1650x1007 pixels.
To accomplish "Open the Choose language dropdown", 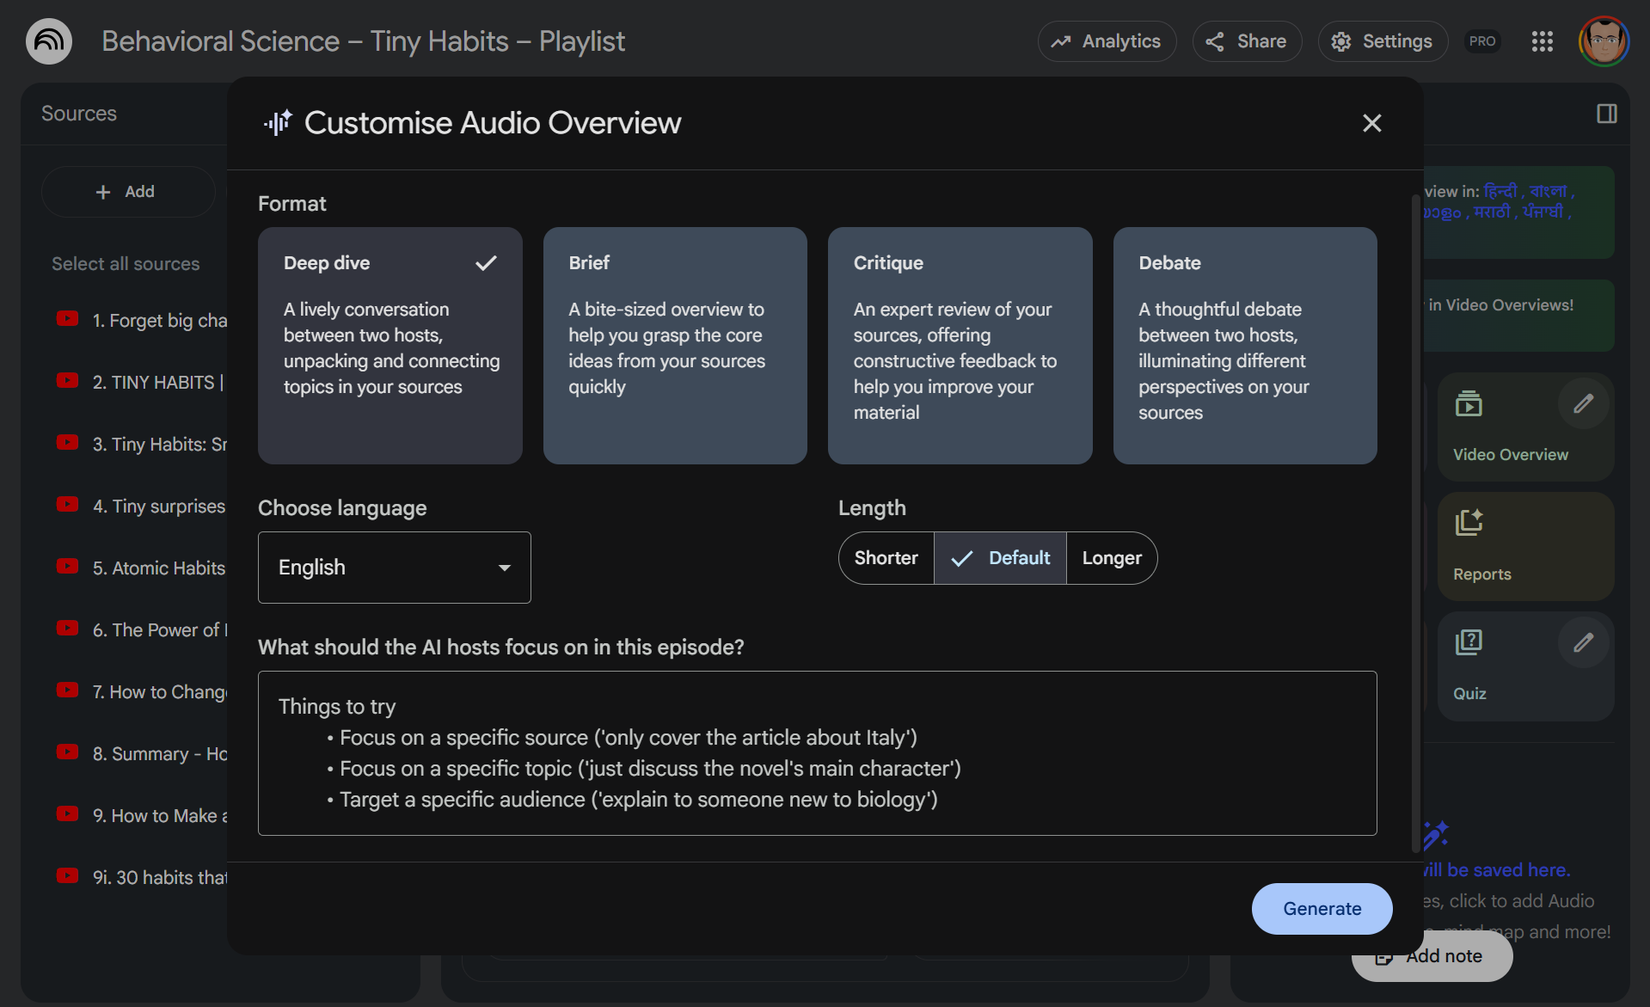I will 394,567.
